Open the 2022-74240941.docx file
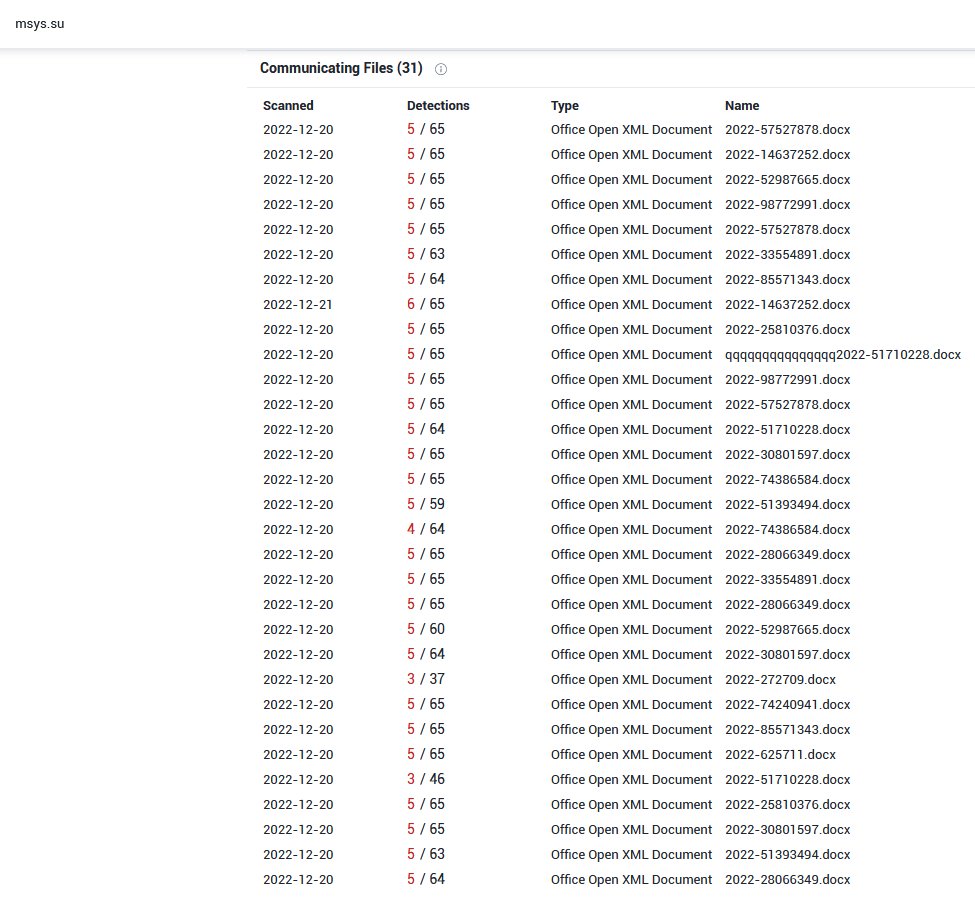Image resolution: width=975 pixels, height=897 pixels. click(787, 704)
